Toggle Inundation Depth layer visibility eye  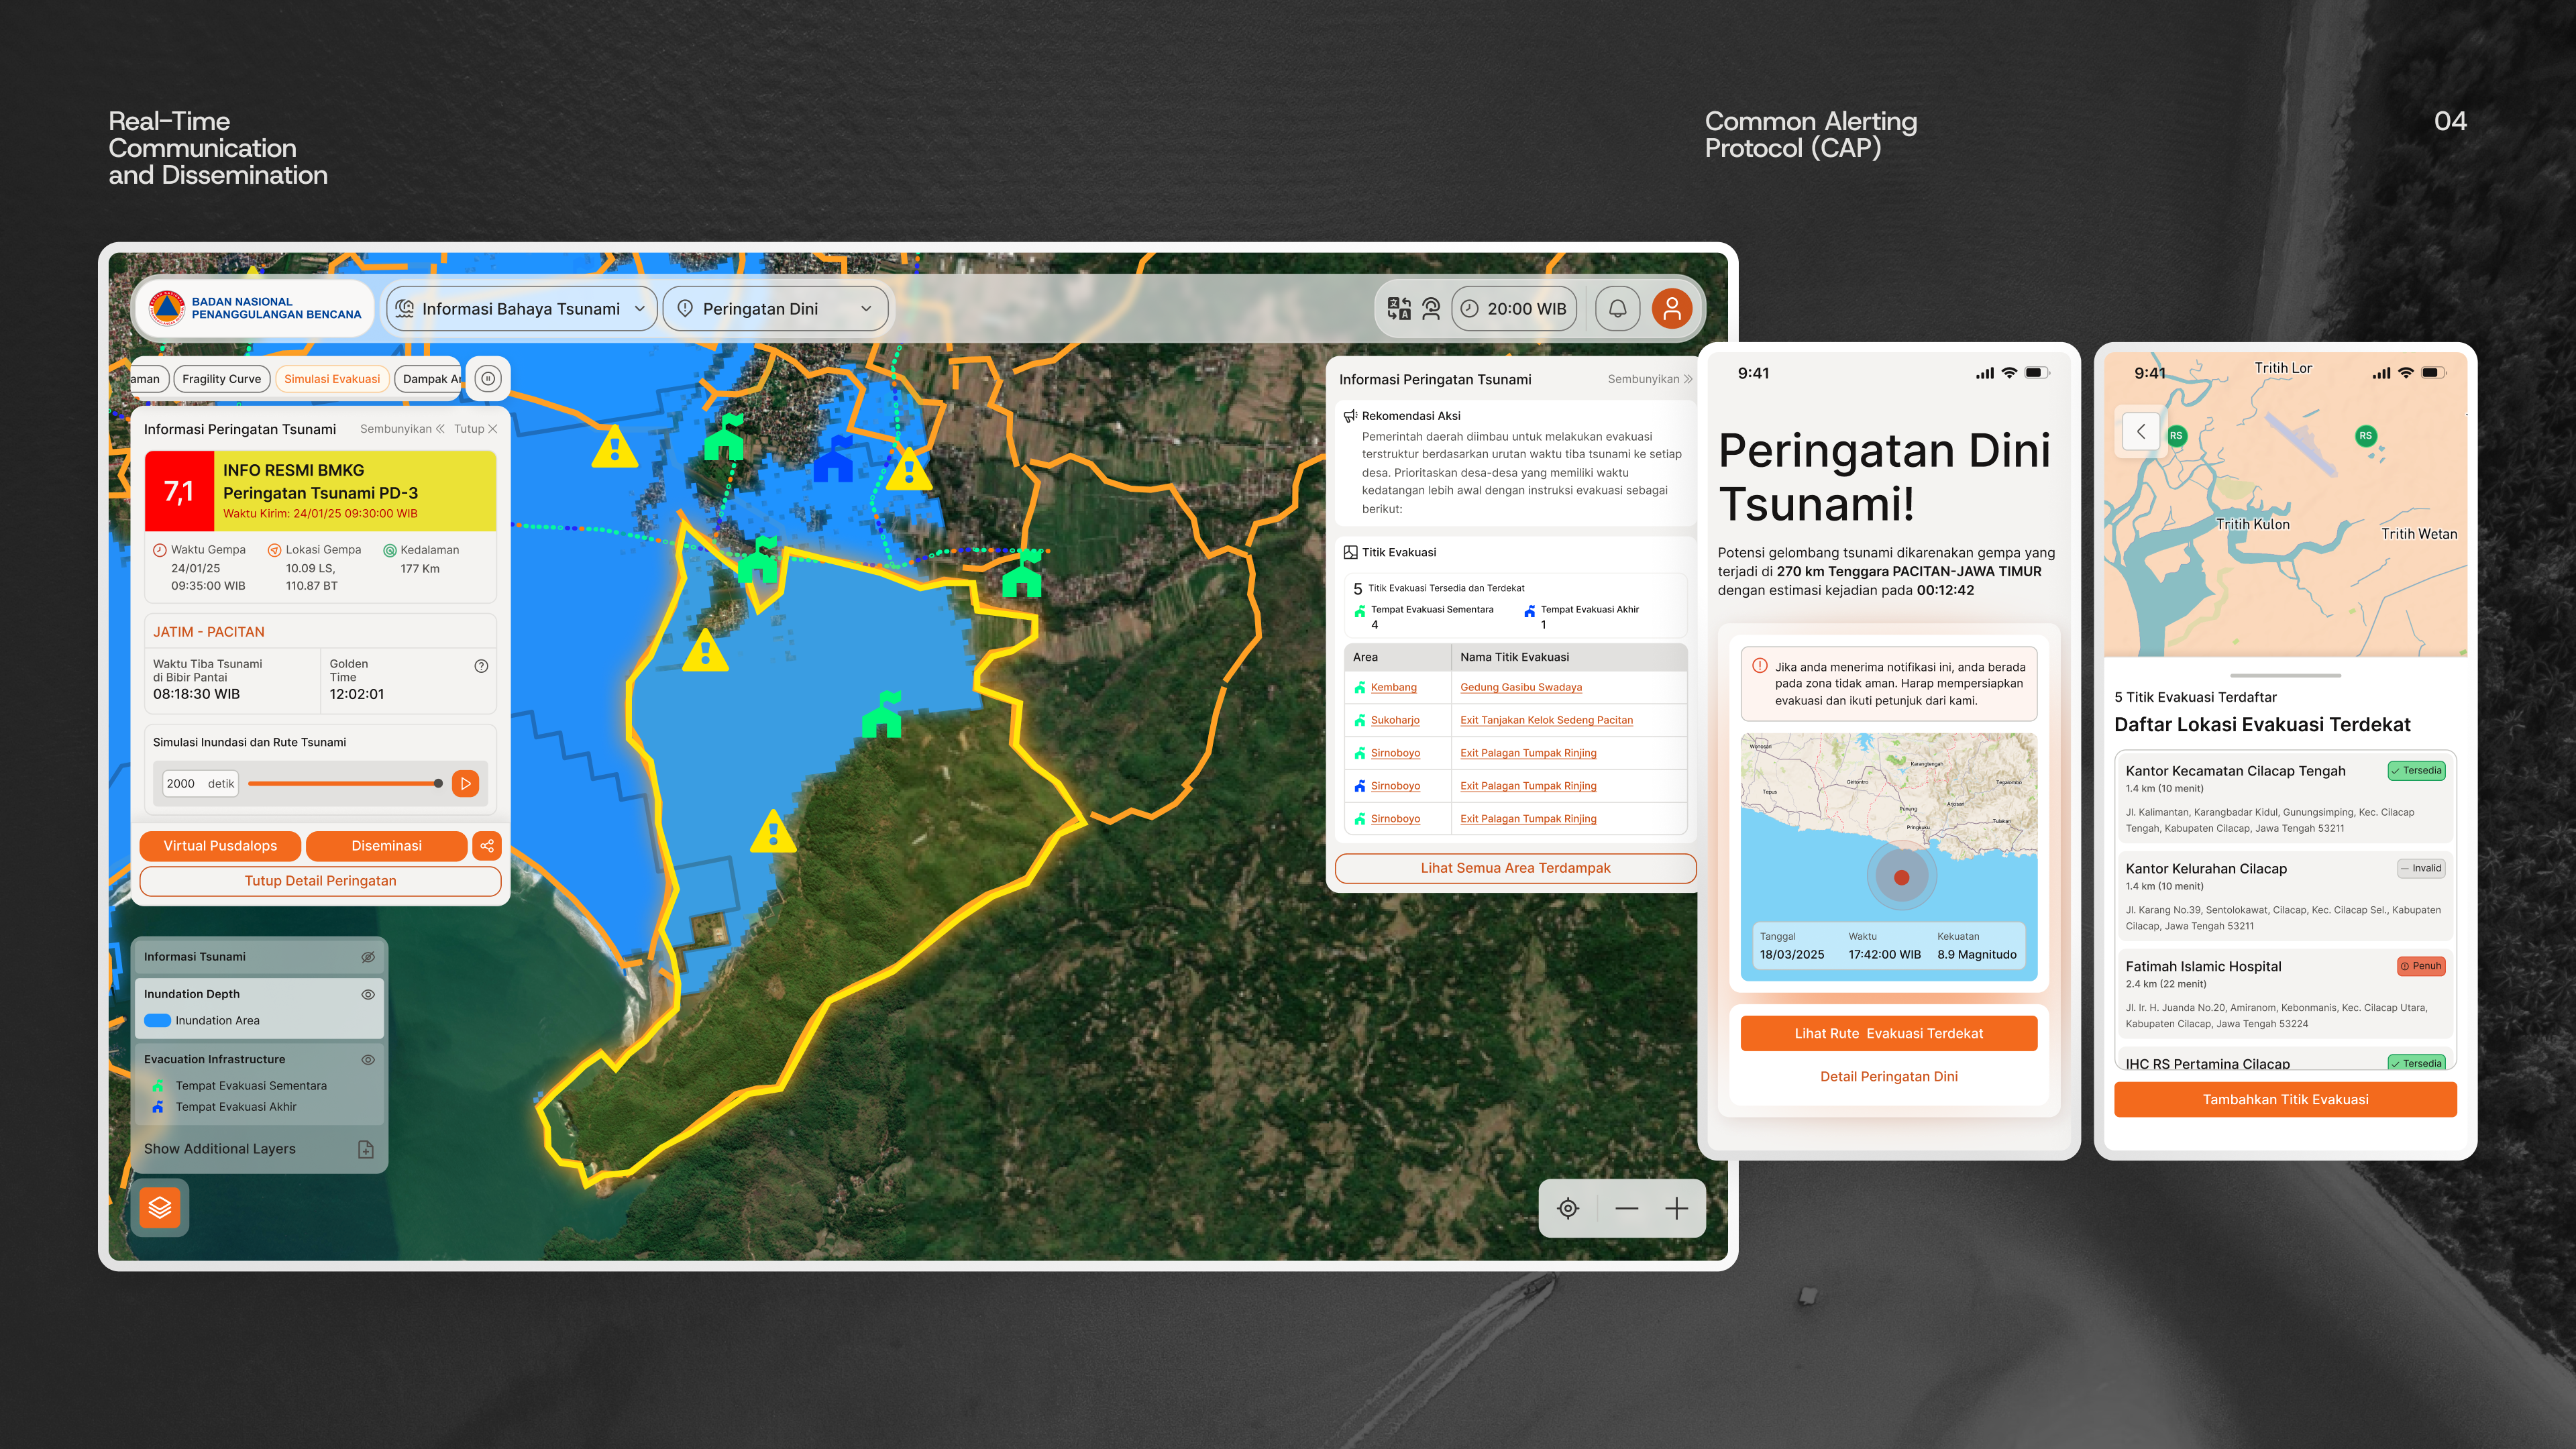[367, 994]
